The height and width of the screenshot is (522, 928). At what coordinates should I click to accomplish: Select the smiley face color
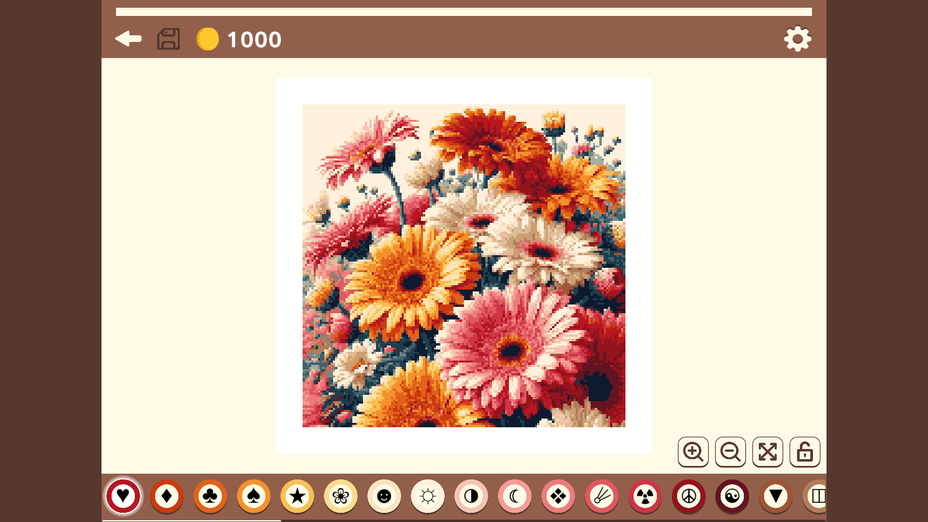click(384, 496)
